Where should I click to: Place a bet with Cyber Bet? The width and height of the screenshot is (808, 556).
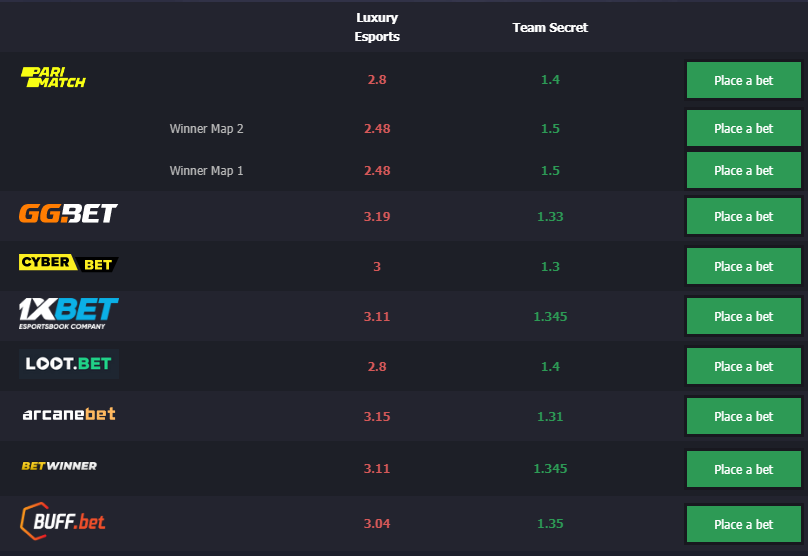pyautogui.click(x=744, y=266)
